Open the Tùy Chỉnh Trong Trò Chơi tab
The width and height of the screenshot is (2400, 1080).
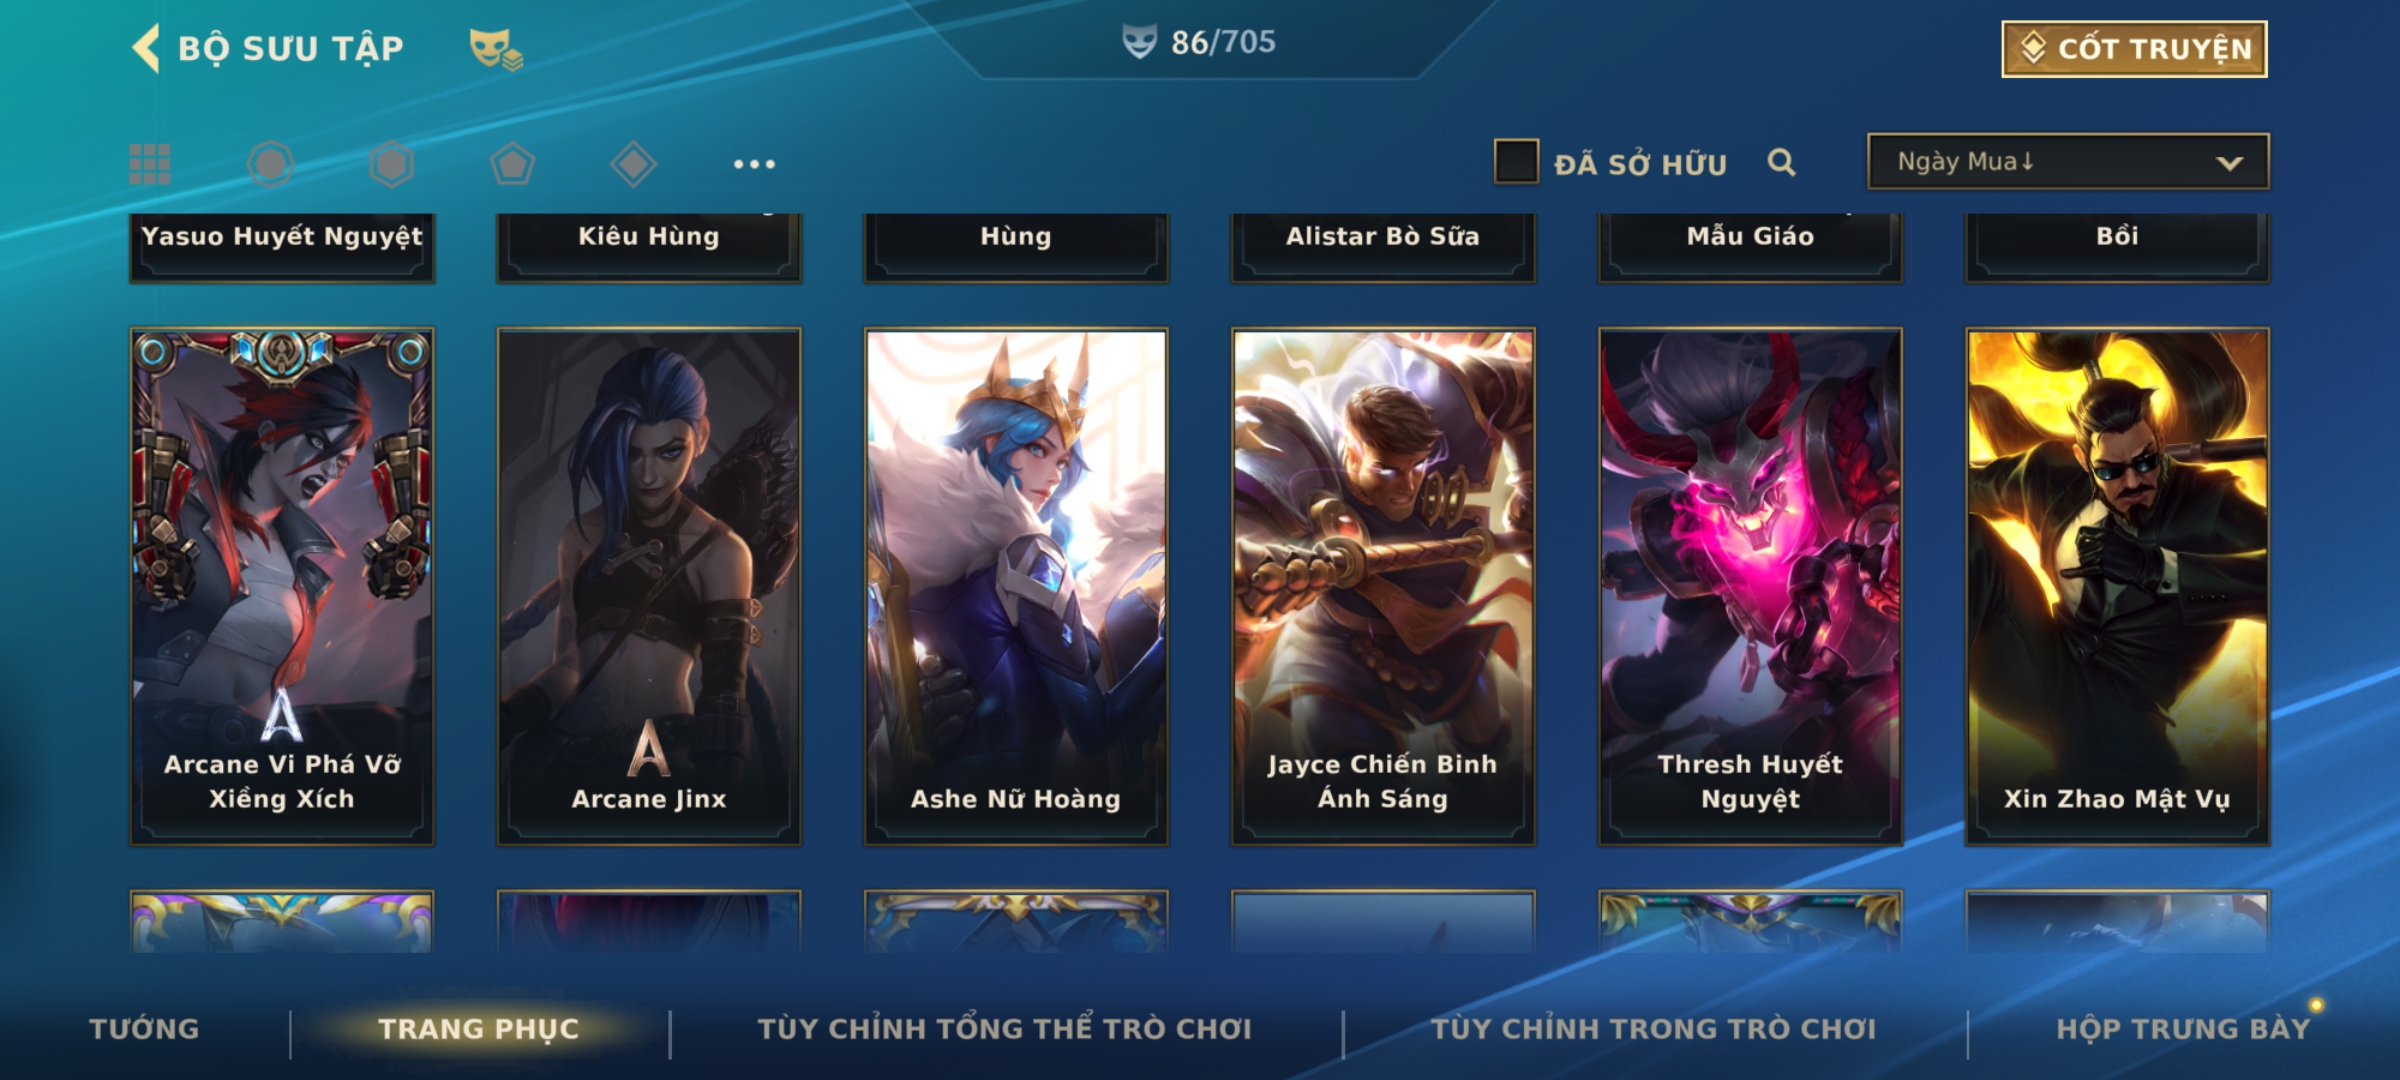pyautogui.click(x=1653, y=1029)
